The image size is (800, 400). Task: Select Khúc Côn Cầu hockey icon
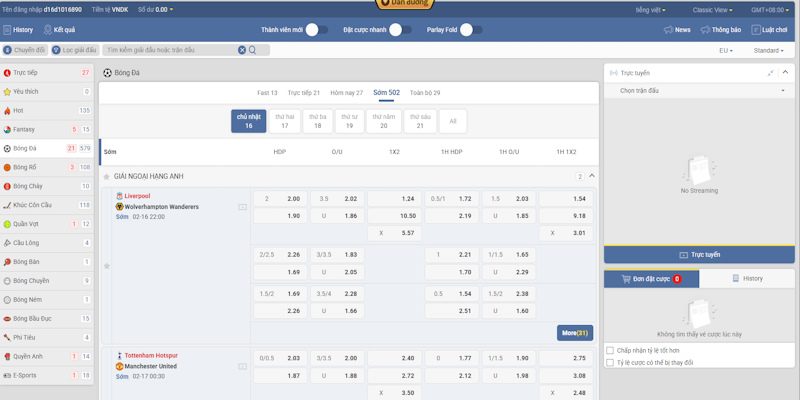(x=7, y=205)
